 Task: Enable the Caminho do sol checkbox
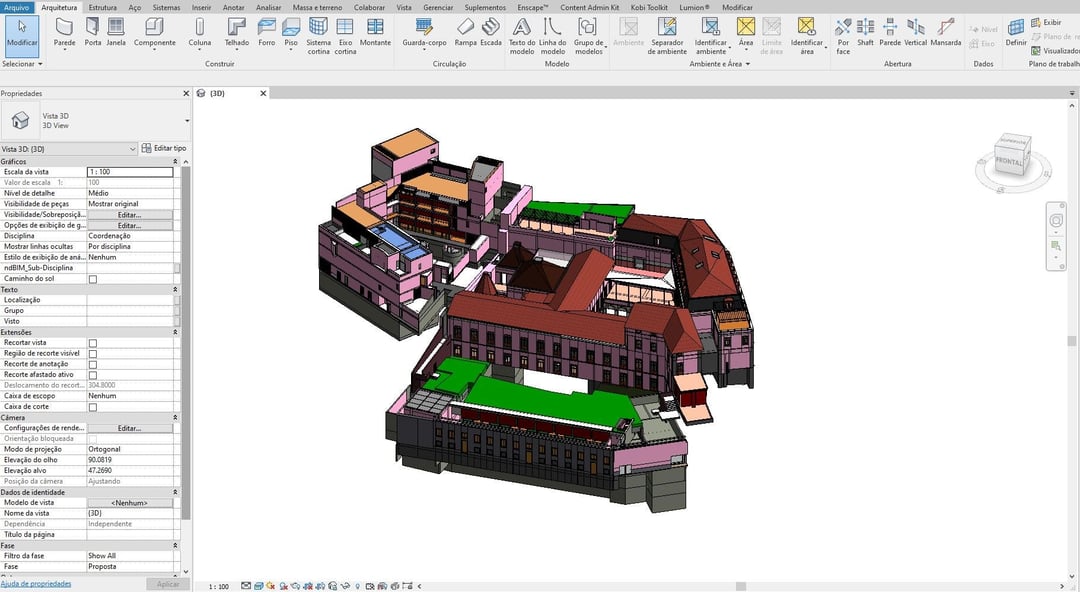tap(93, 279)
